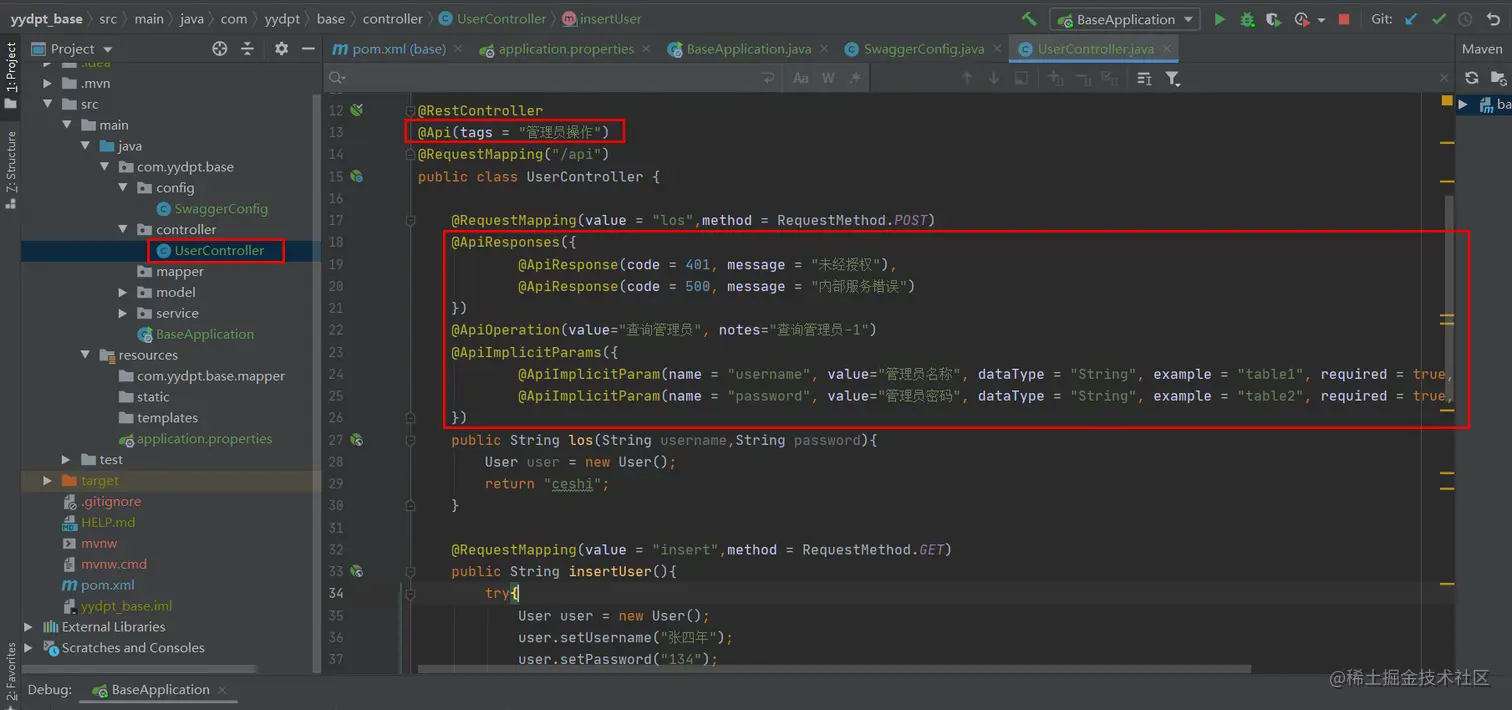Click the previous occurrence up arrow

pyautogui.click(x=967, y=78)
